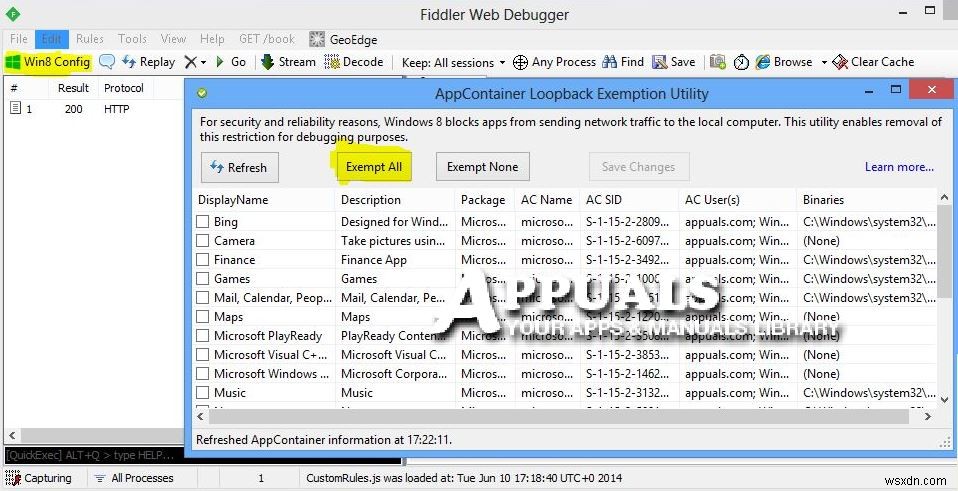Open the Help menu
The height and width of the screenshot is (491, 958).
(x=212, y=39)
